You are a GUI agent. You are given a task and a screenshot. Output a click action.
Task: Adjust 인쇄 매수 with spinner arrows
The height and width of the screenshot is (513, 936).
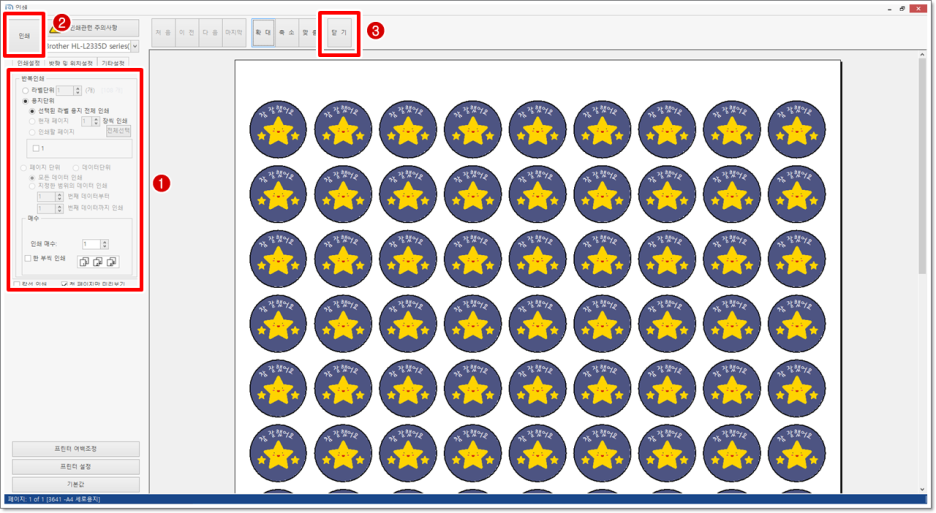[x=105, y=244]
